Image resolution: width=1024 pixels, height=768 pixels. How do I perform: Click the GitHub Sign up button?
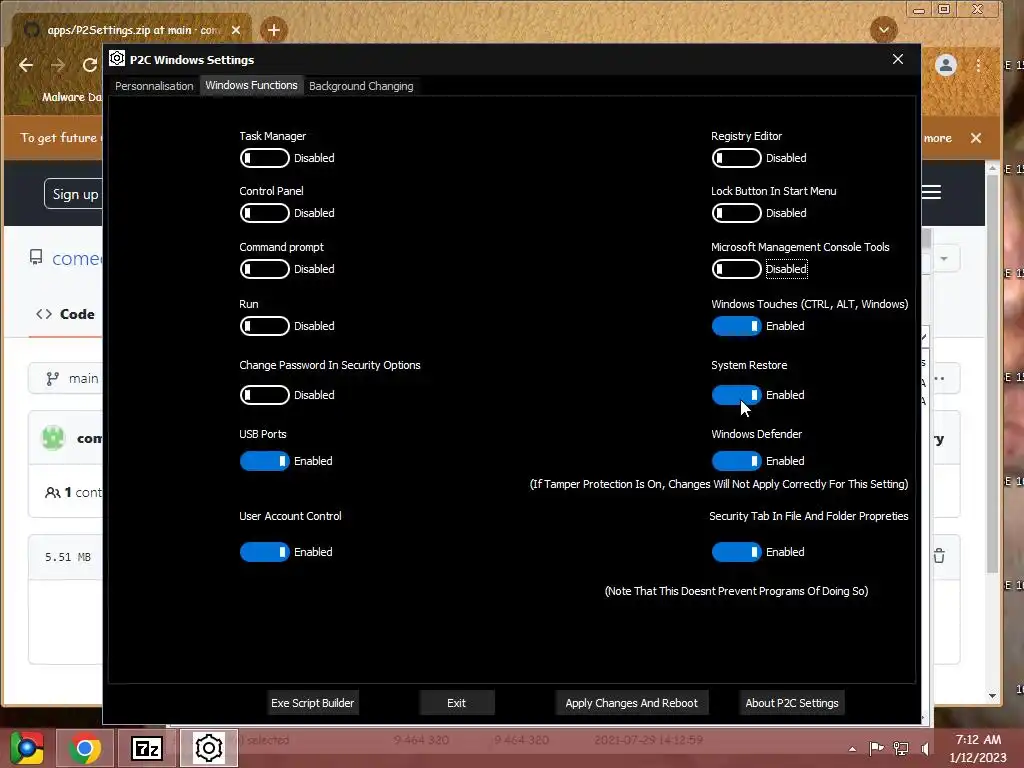[x=73, y=194]
